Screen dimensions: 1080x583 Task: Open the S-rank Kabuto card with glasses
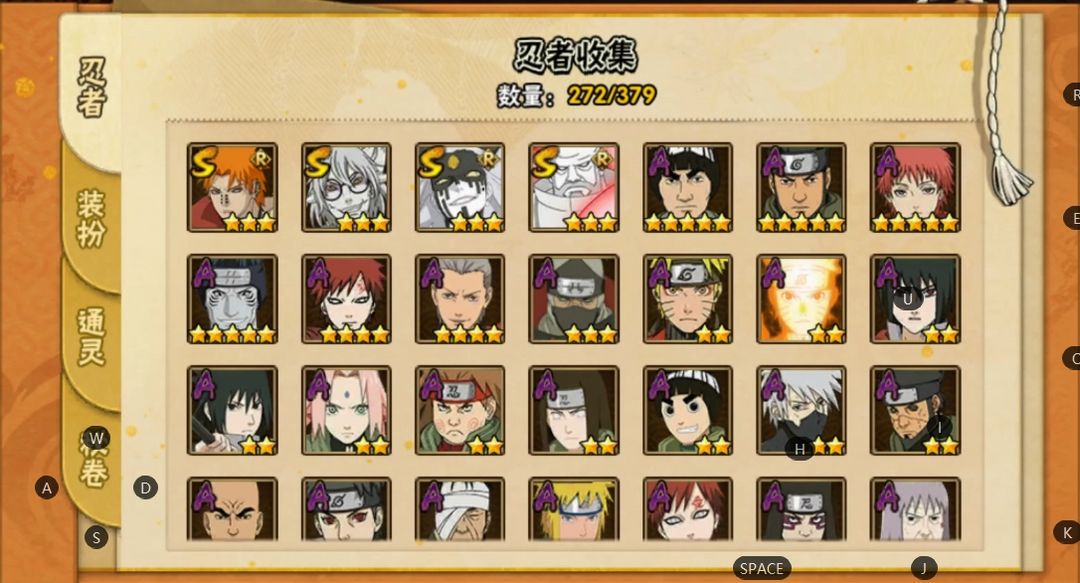click(x=346, y=187)
